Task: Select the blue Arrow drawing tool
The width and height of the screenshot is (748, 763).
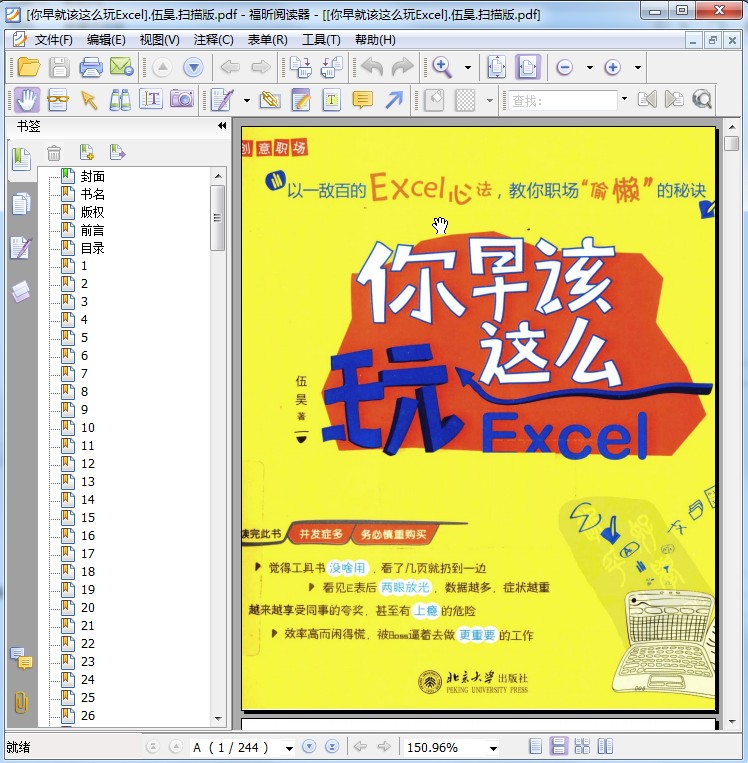Action: point(394,100)
